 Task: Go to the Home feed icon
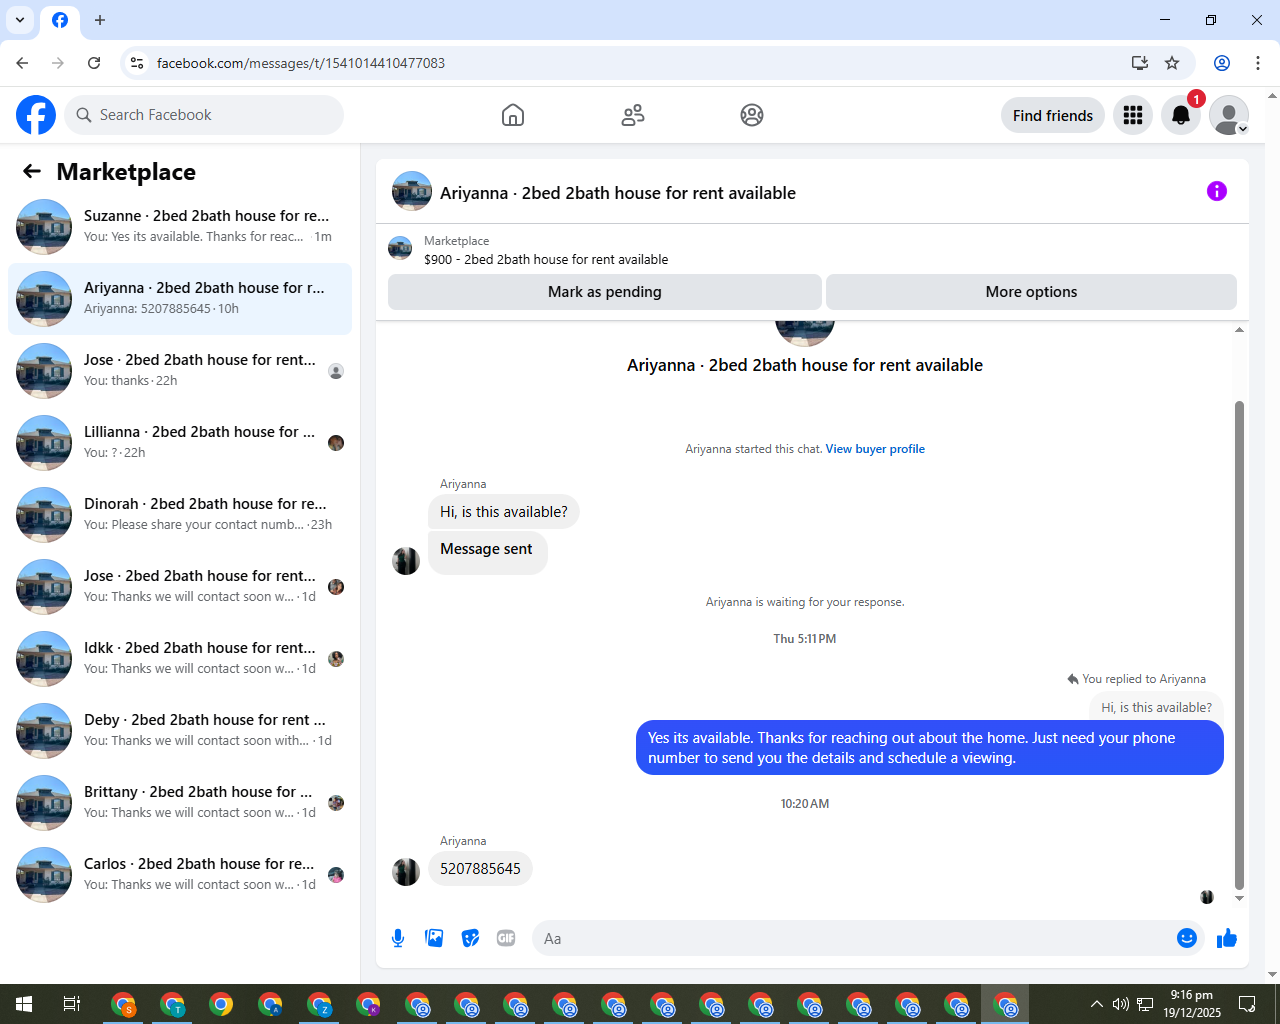pos(513,115)
